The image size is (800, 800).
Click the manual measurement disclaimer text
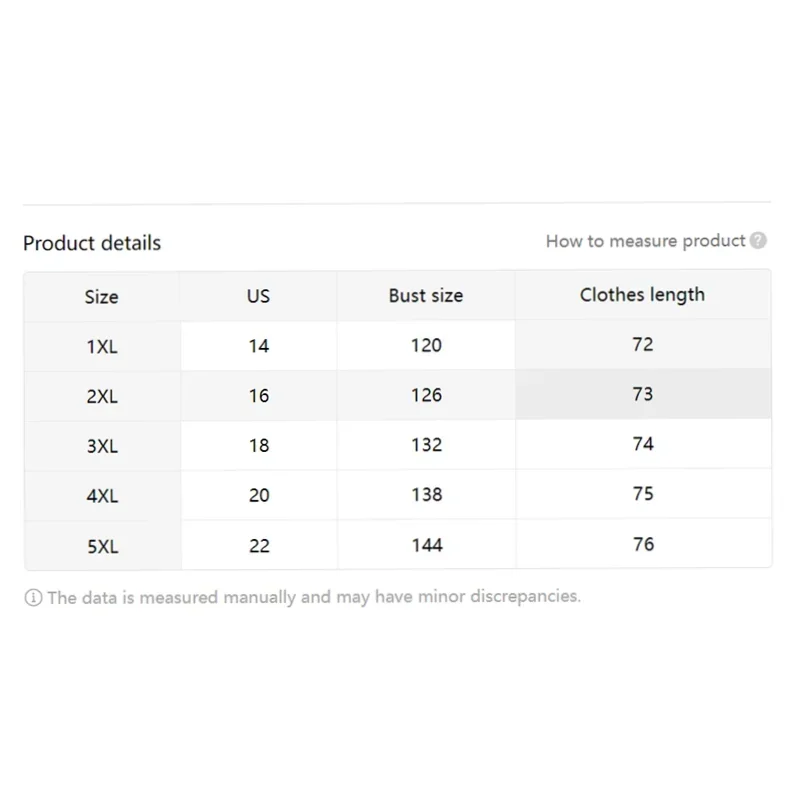pyautogui.click(x=314, y=597)
